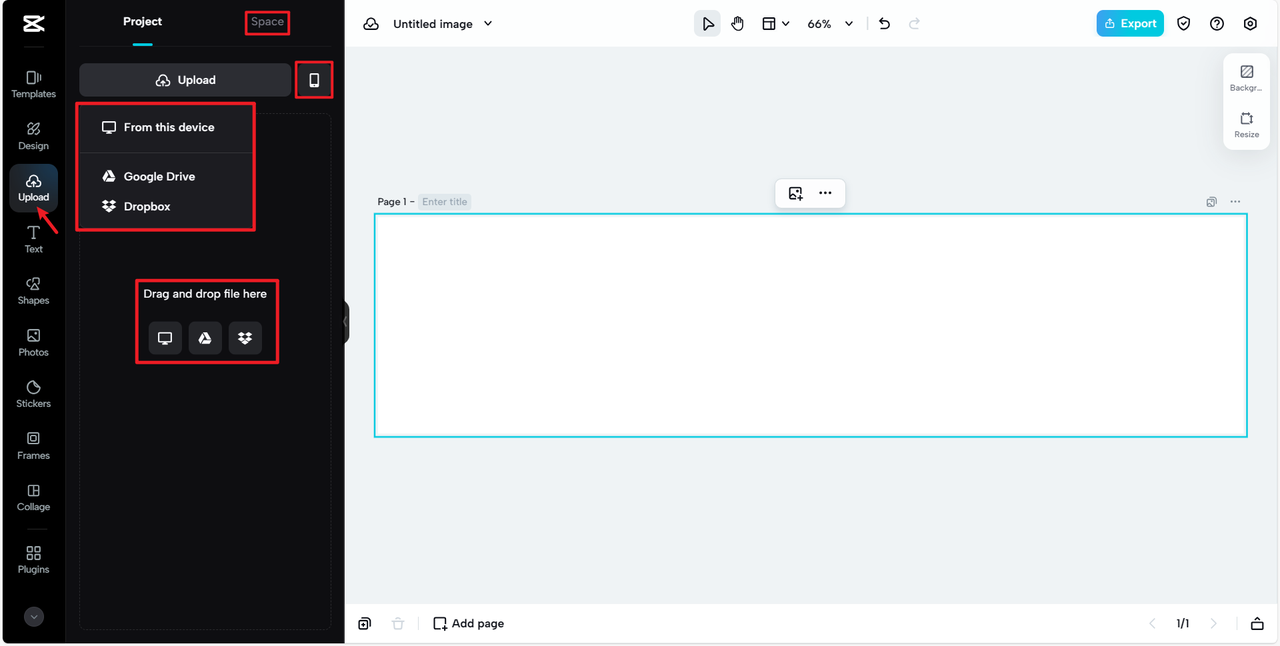This screenshot has height=646, width=1280.
Task: Go to next page arrow
Action: (1214, 623)
